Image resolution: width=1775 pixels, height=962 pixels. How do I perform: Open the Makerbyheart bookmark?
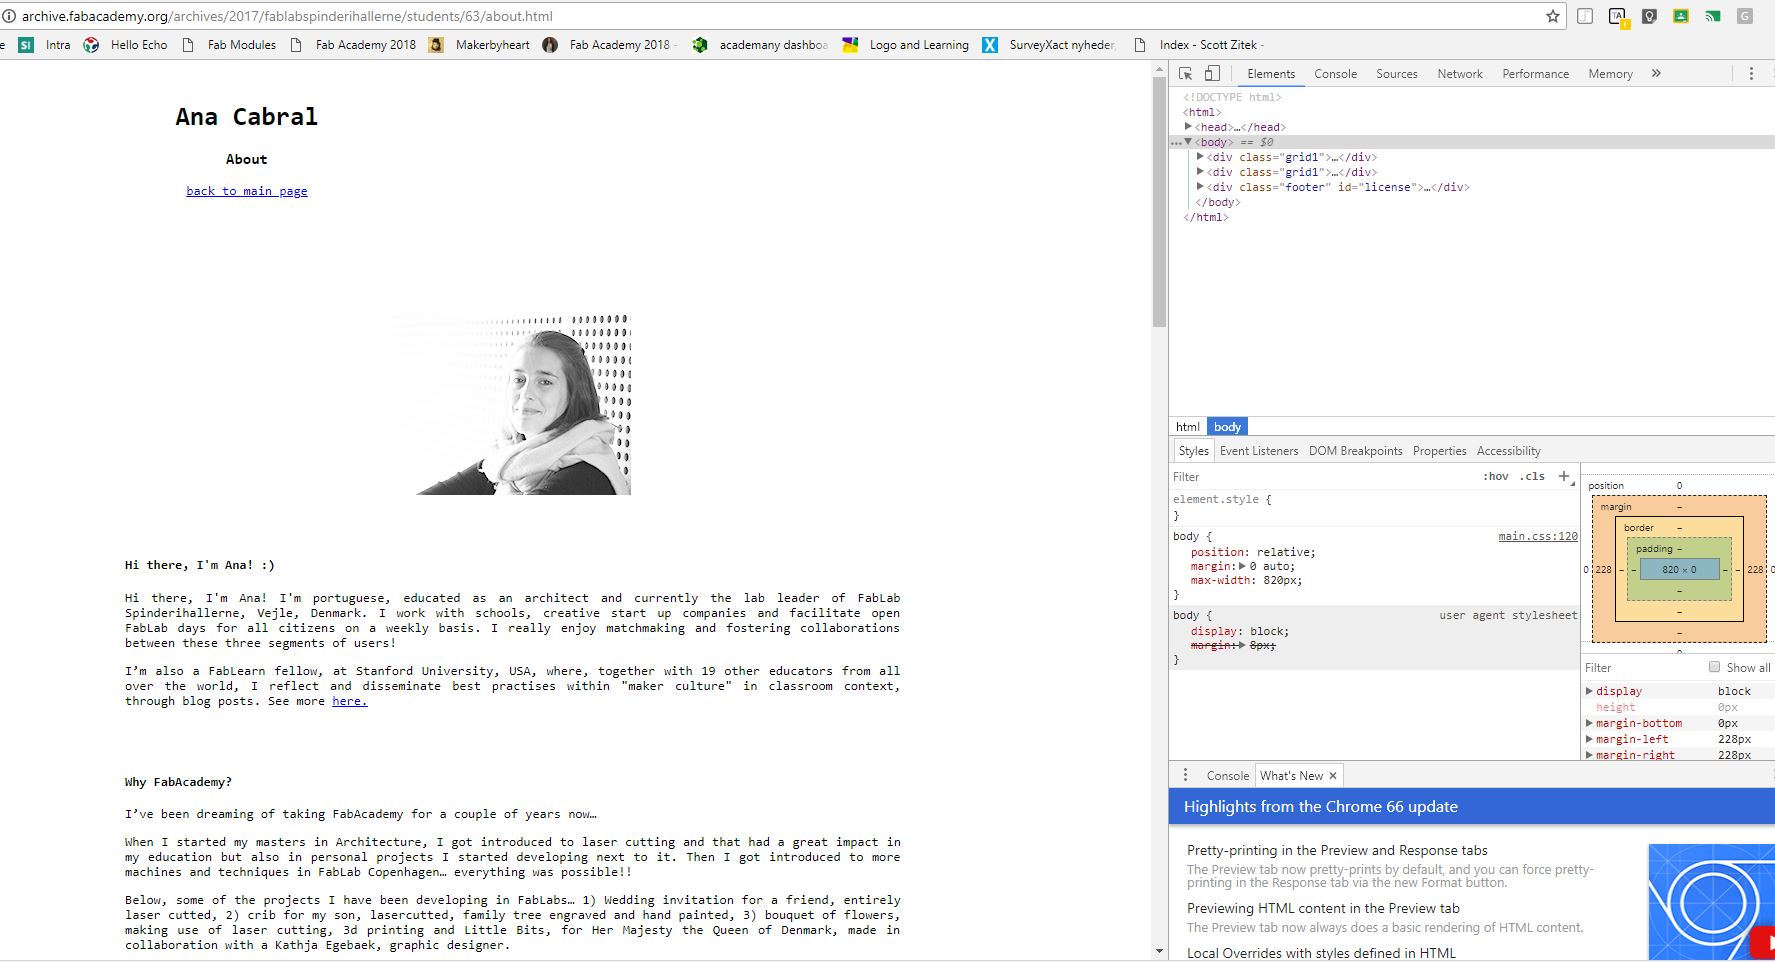click(480, 45)
